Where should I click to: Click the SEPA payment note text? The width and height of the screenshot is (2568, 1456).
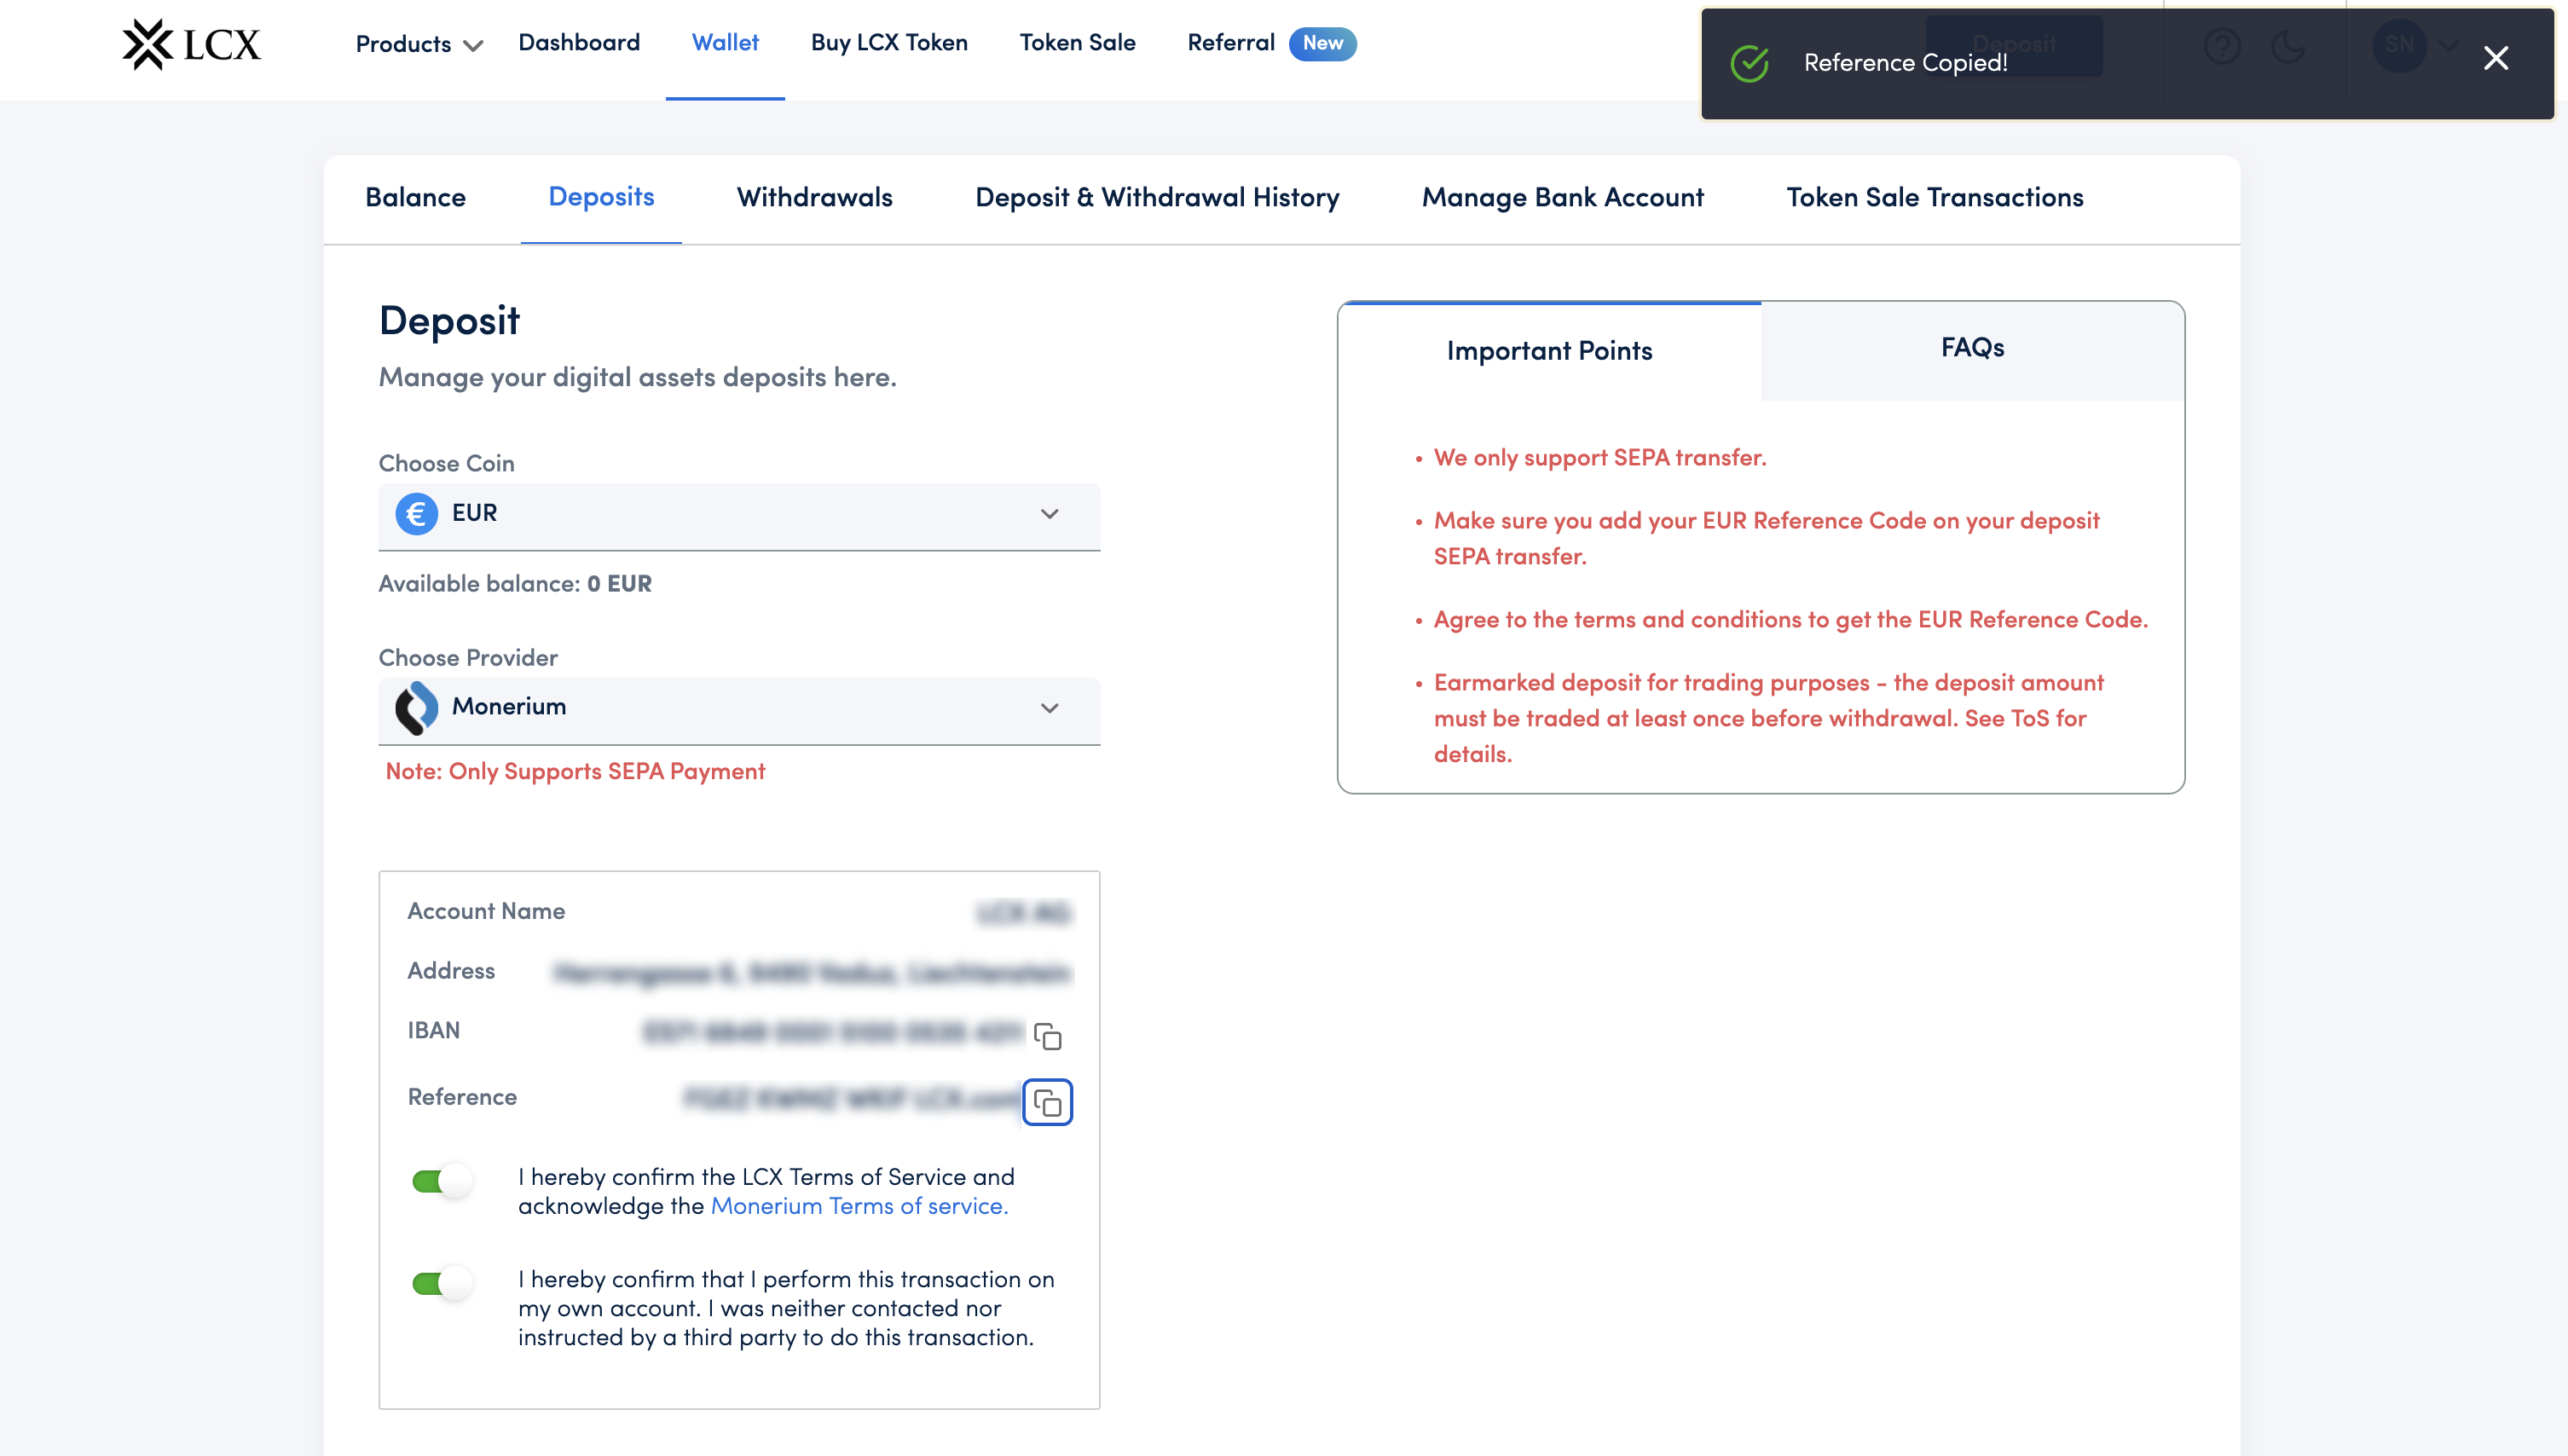click(x=575, y=772)
